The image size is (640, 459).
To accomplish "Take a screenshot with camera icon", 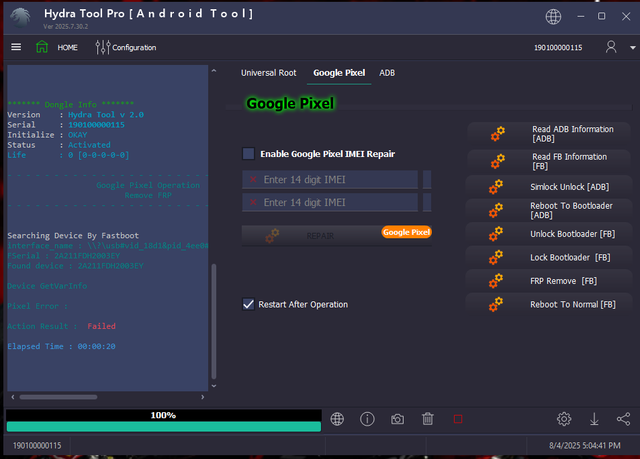I will tap(397, 419).
